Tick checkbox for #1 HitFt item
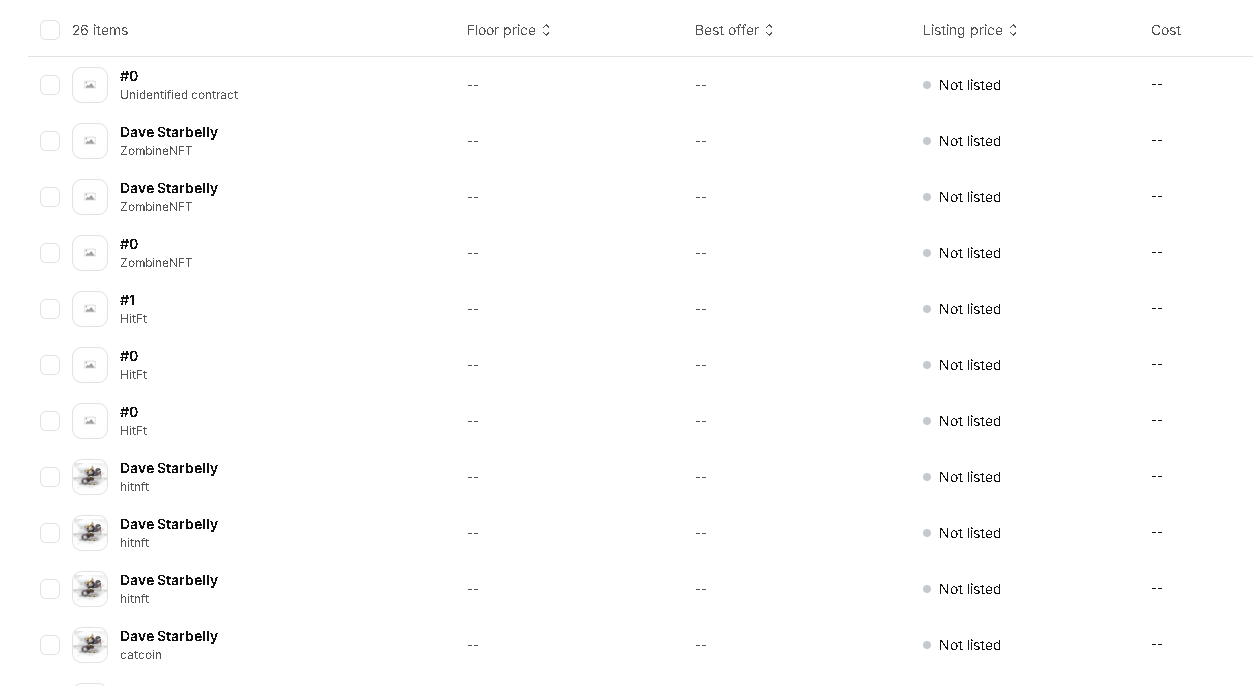The width and height of the screenshot is (1253, 686). click(50, 309)
